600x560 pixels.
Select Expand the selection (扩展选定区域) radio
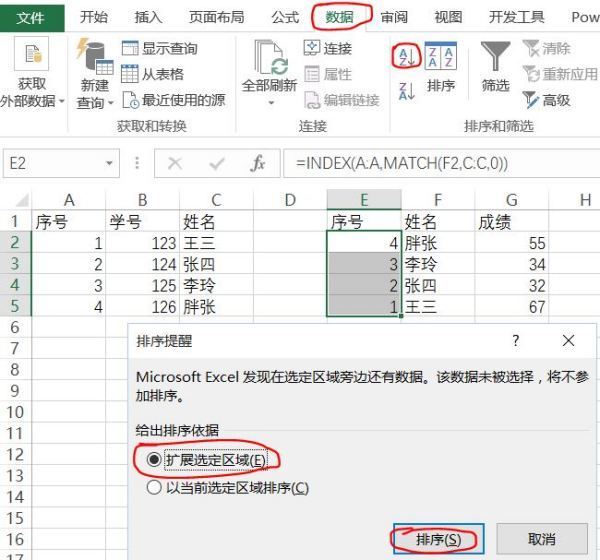pos(154,459)
